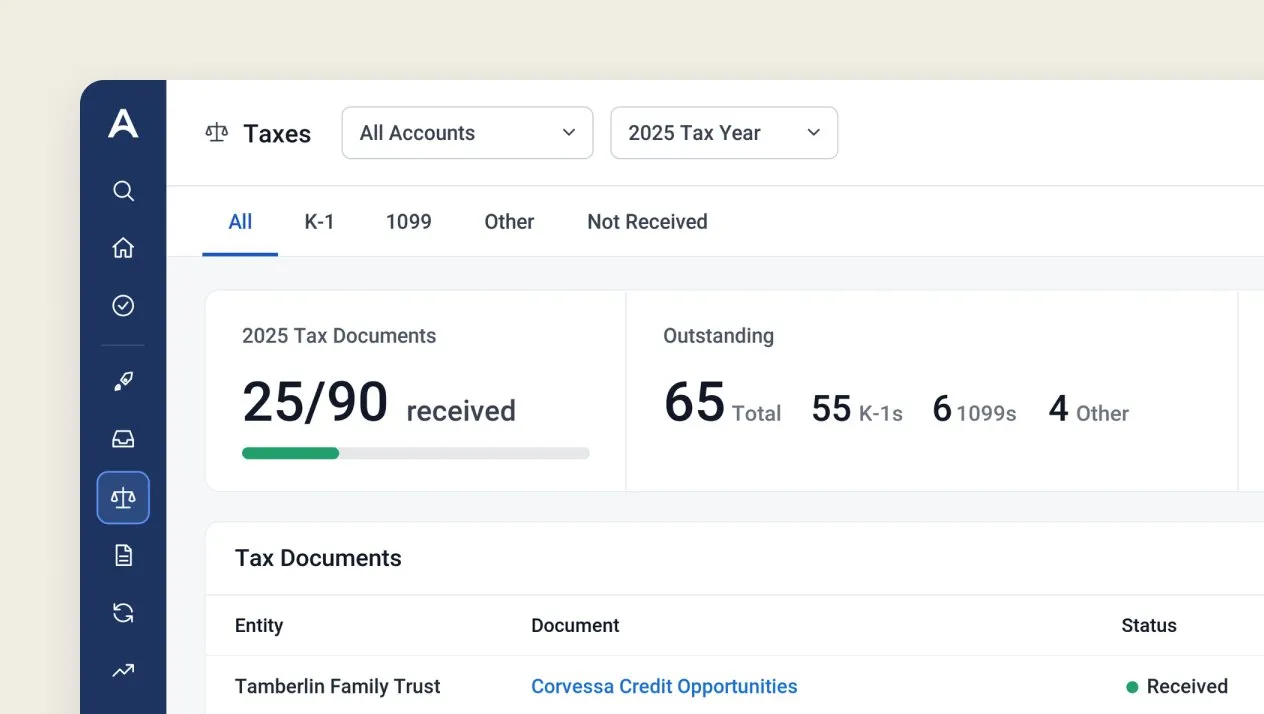
Task: Open the rocket icon in the sidebar
Action: click(x=123, y=381)
